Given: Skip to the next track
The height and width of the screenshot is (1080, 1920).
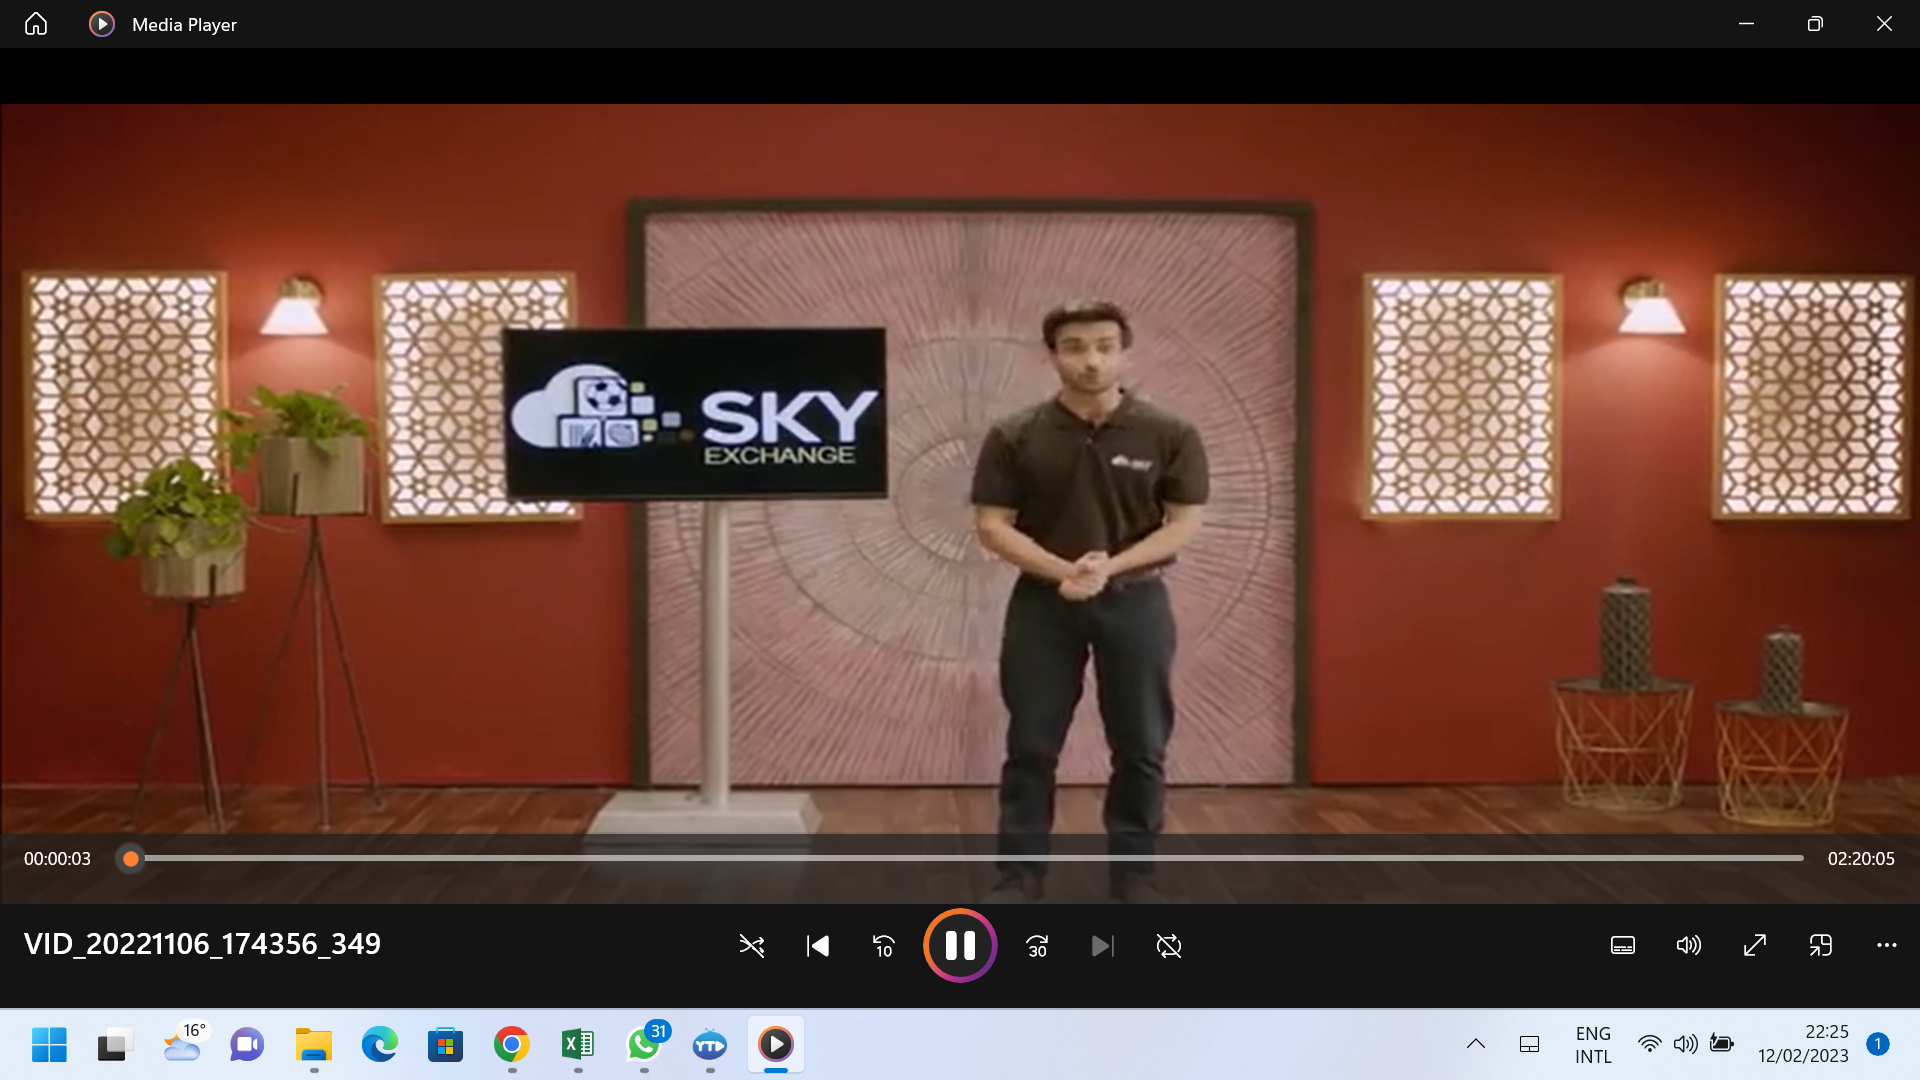Looking at the screenshot, I should (x=1102, y=946).
